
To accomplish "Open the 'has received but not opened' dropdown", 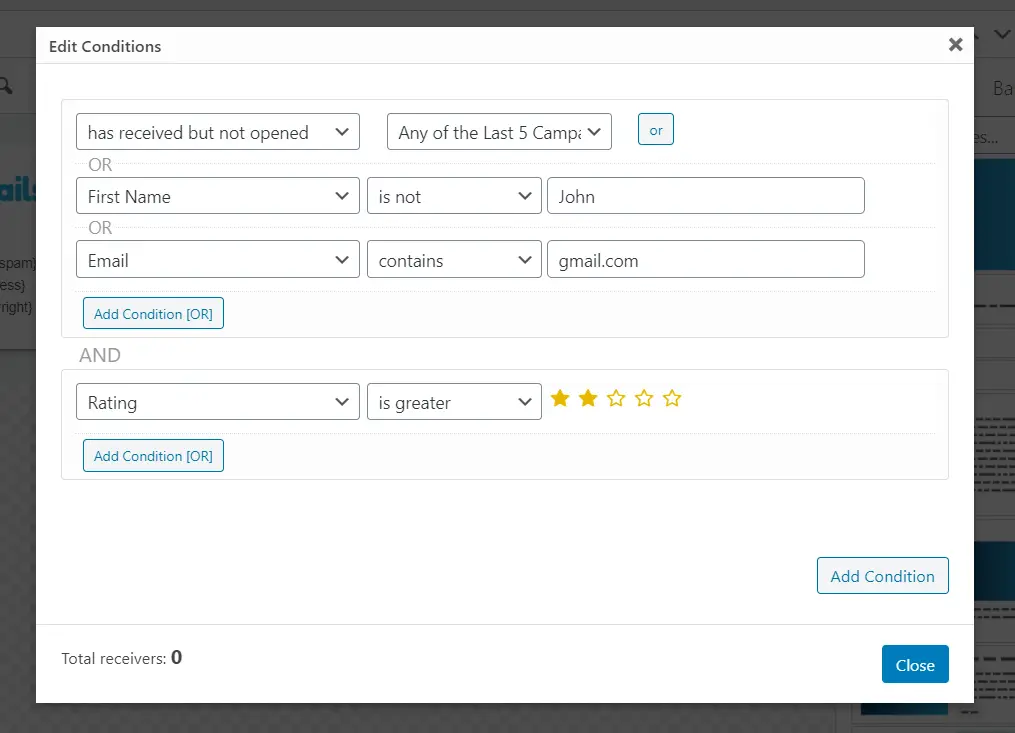I will (218, 131).
